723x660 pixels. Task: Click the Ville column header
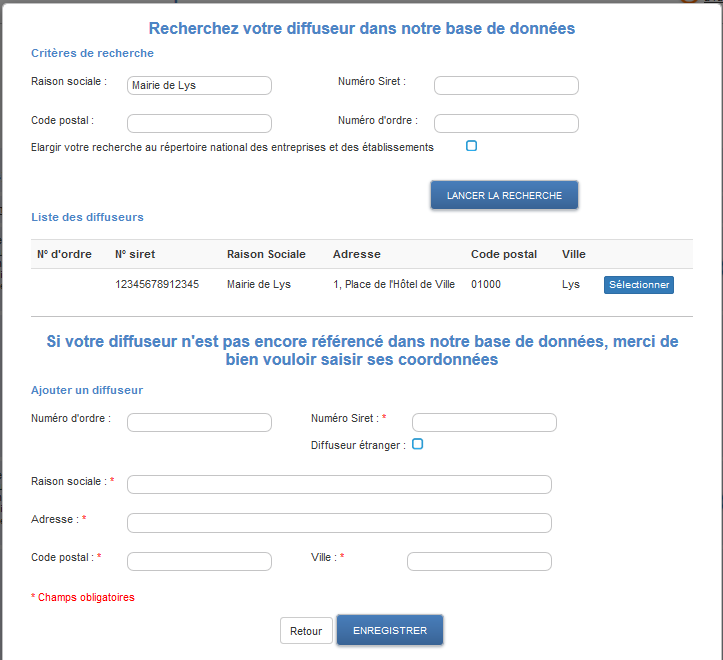pyautogui.click(x=574, y=254)
